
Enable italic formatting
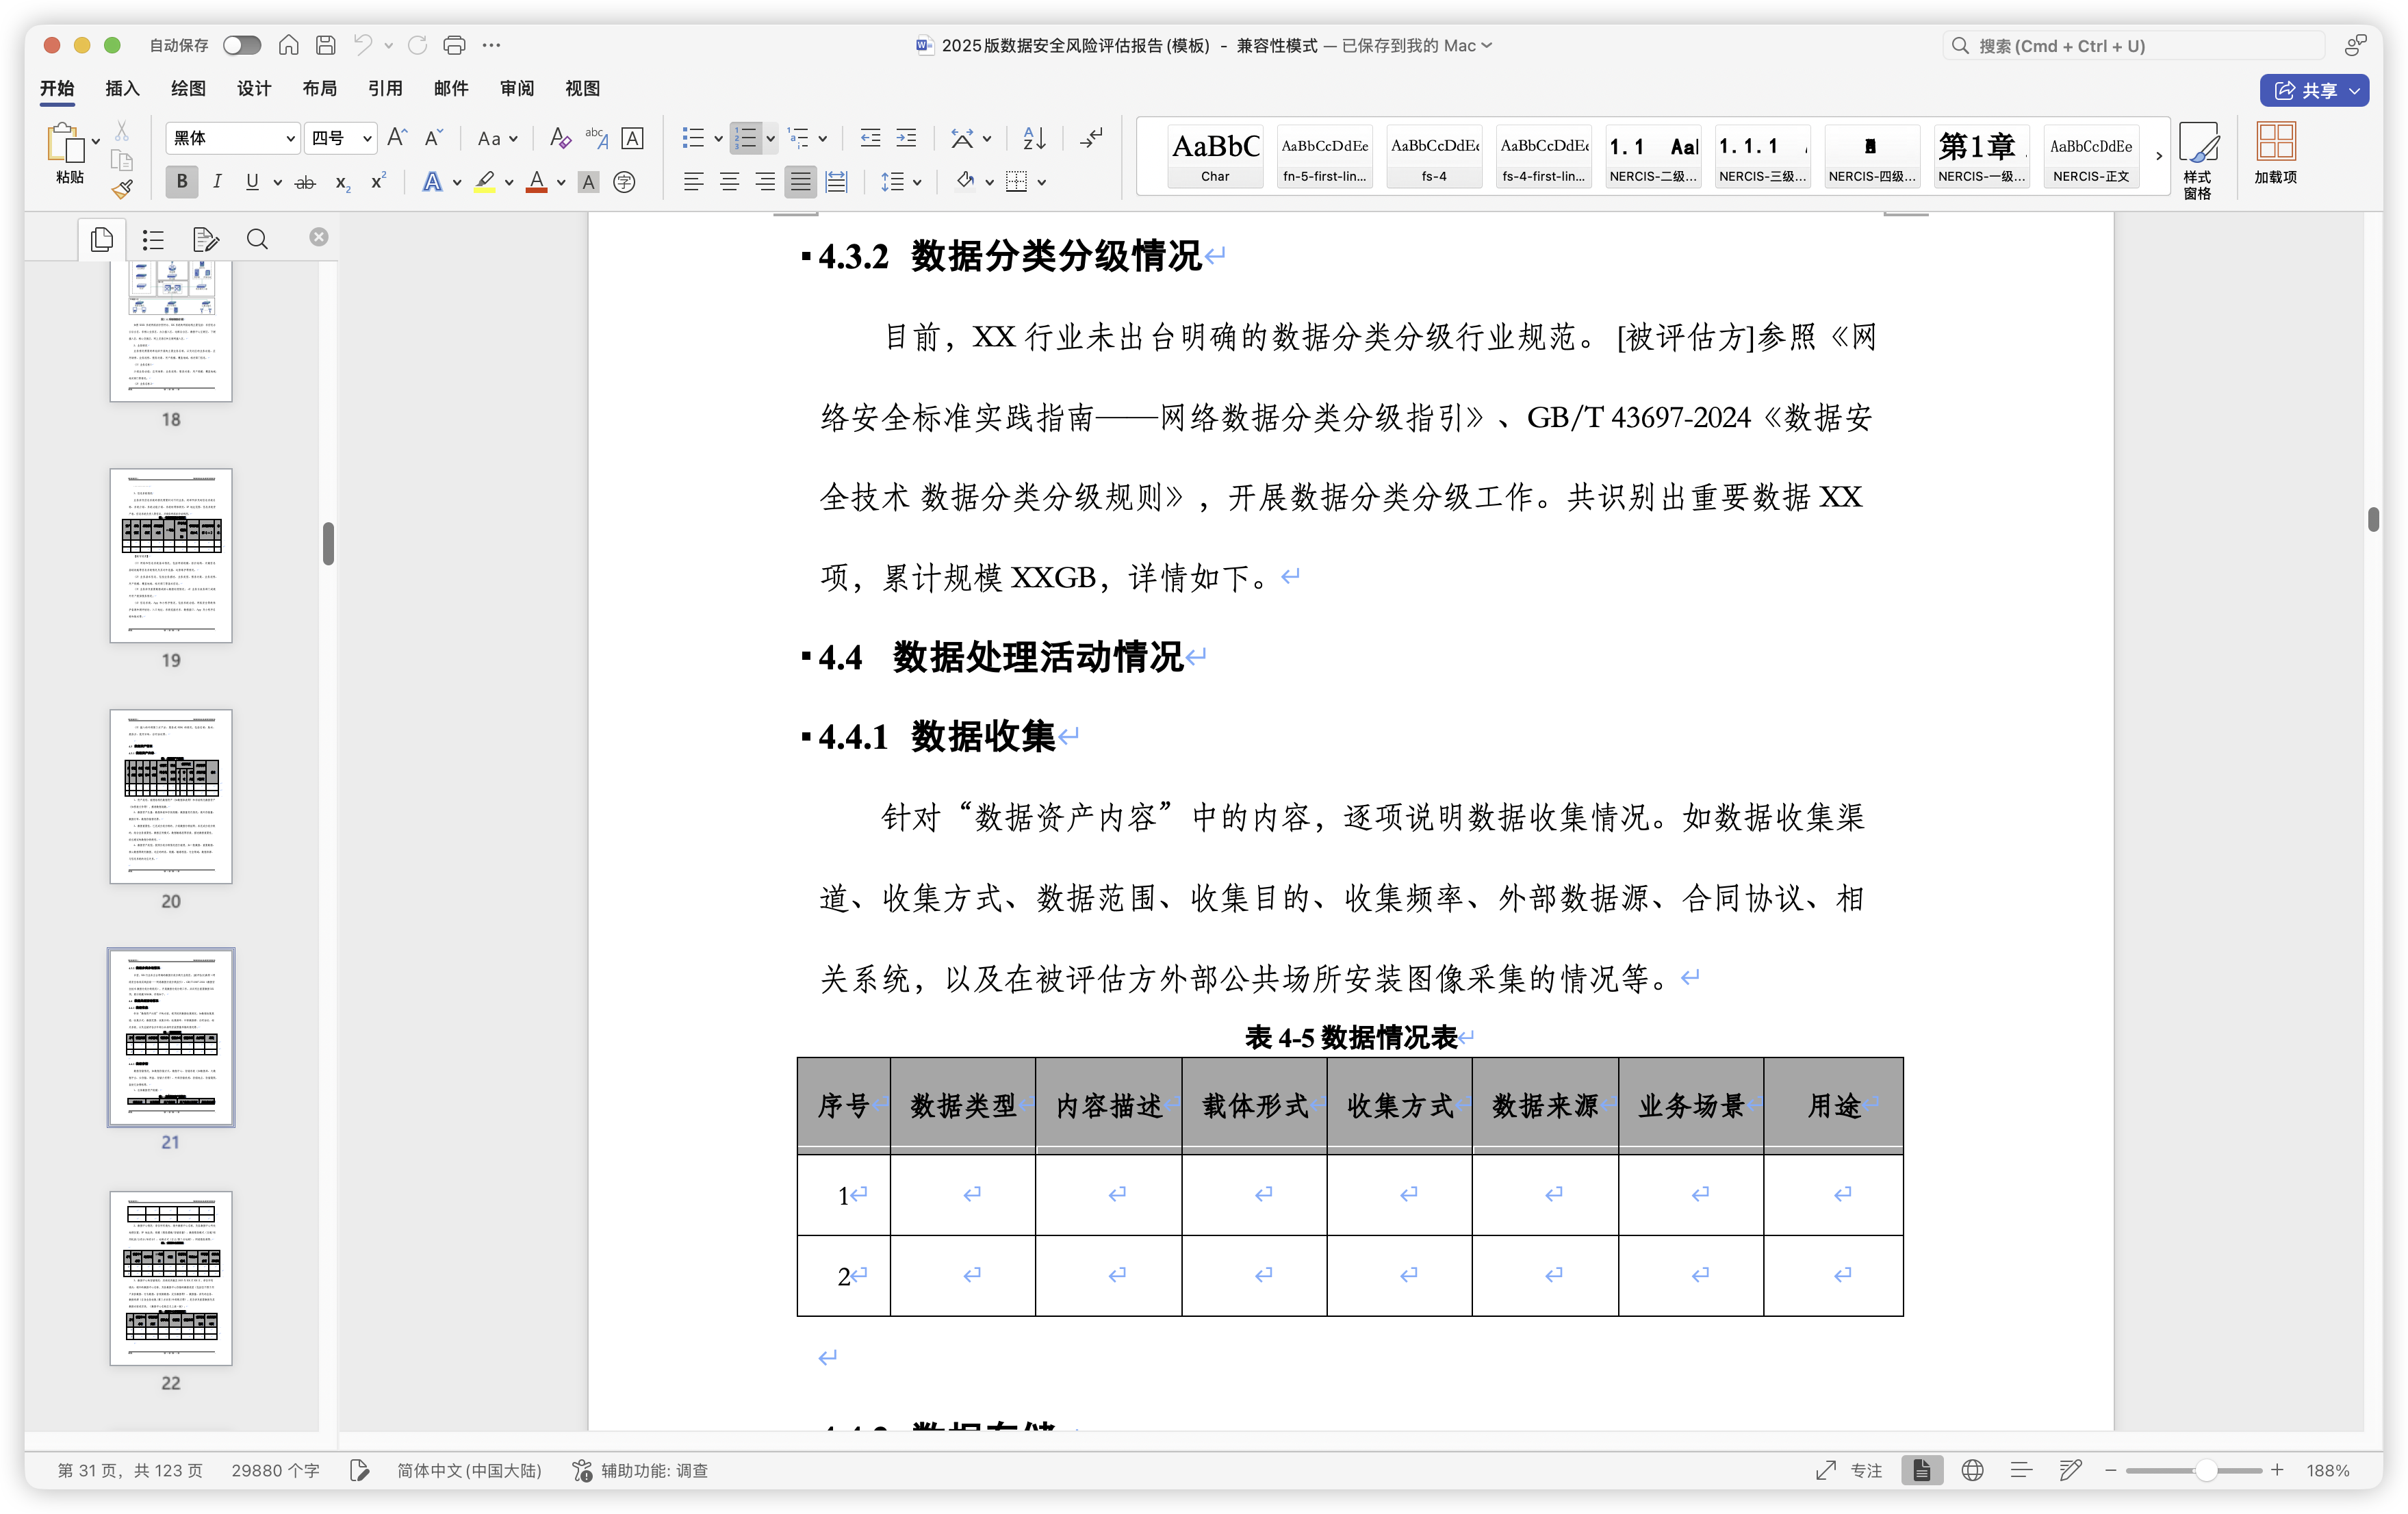coord(217,182)
